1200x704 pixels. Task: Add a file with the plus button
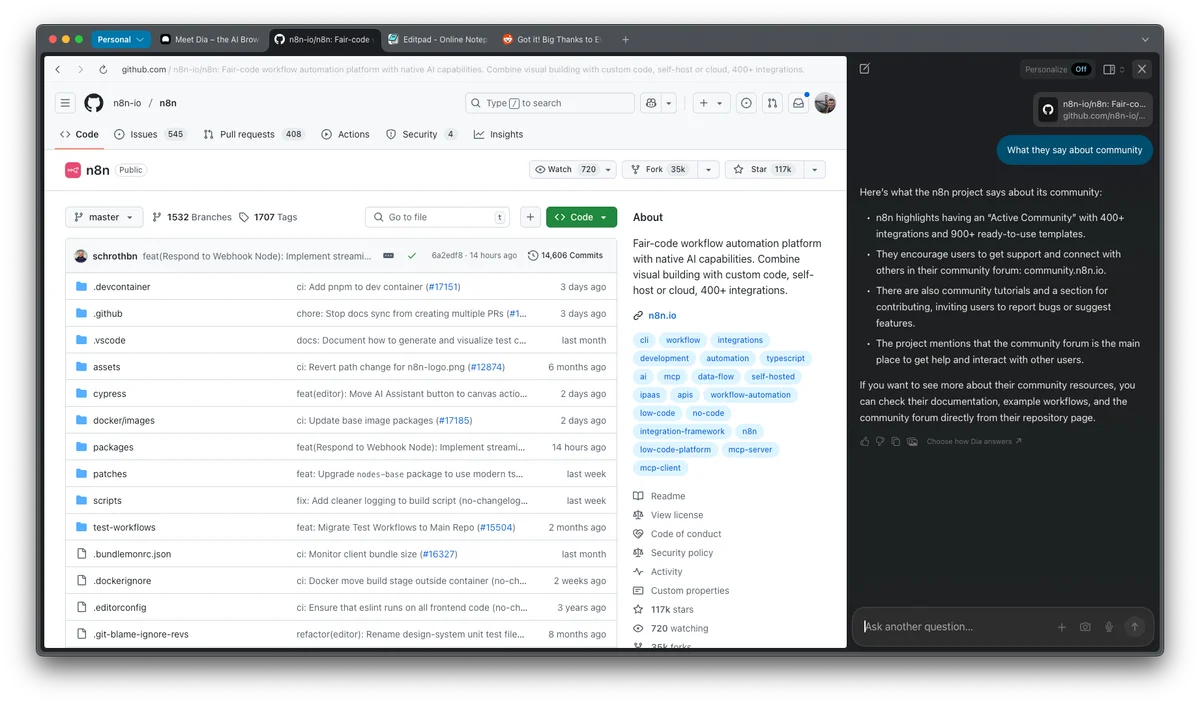pos(530,217)
